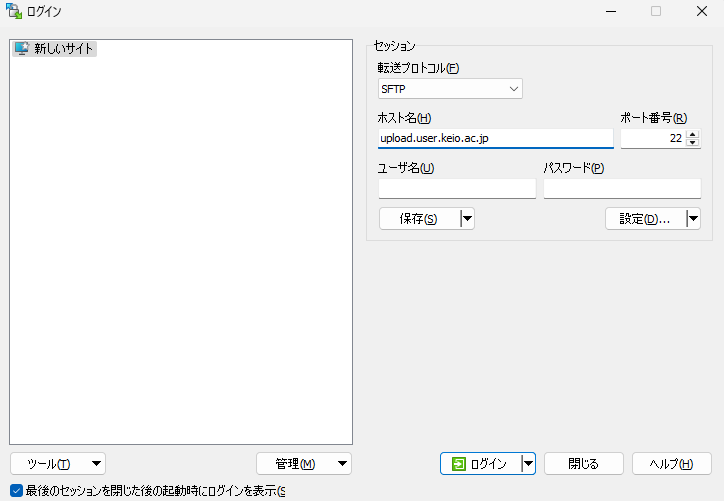The width and height of the screenshot is (724, 501).
Task: Decrease port number with down arrow
Action: (x=692, y=143)
